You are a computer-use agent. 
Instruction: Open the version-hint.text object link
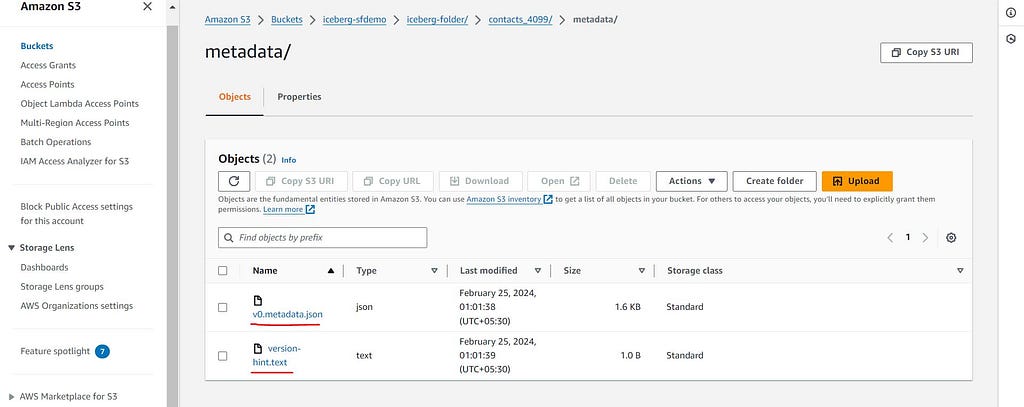pos(277,355)
